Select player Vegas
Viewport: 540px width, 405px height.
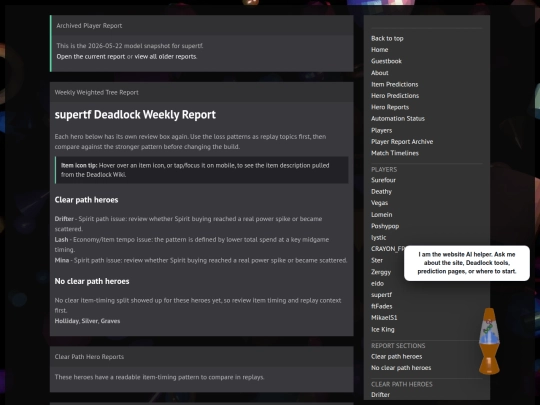(379, 203)
